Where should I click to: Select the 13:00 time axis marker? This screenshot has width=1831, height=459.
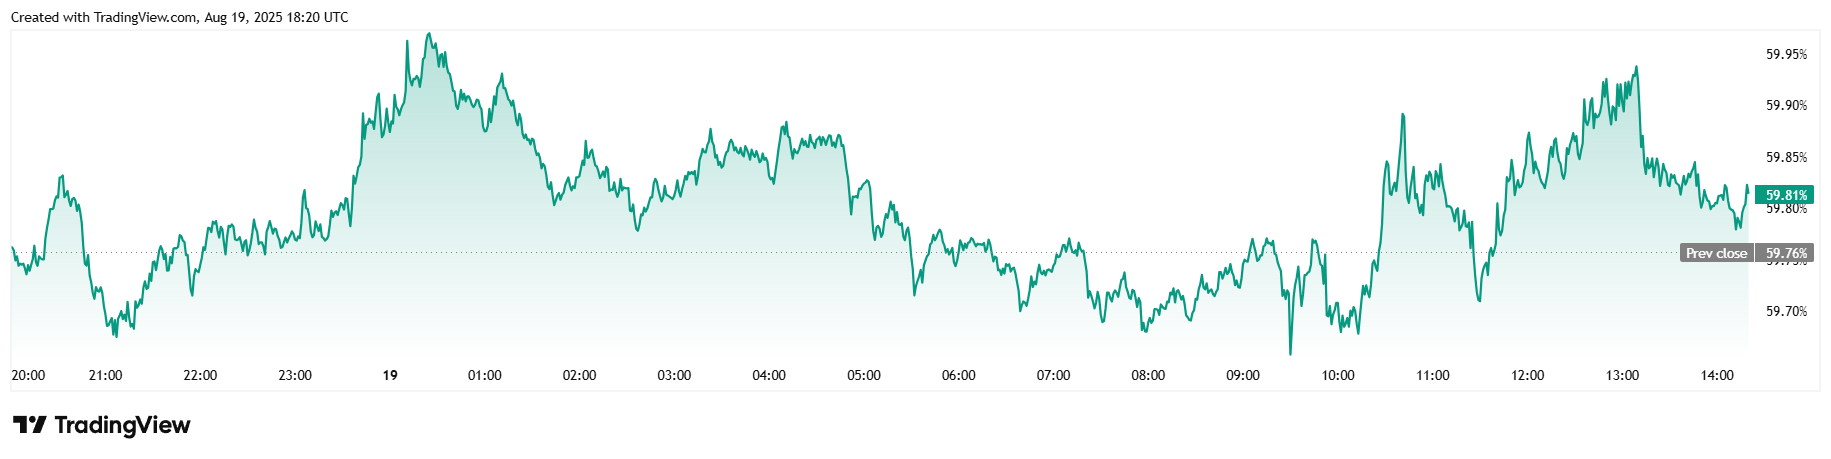point(1622,375)
